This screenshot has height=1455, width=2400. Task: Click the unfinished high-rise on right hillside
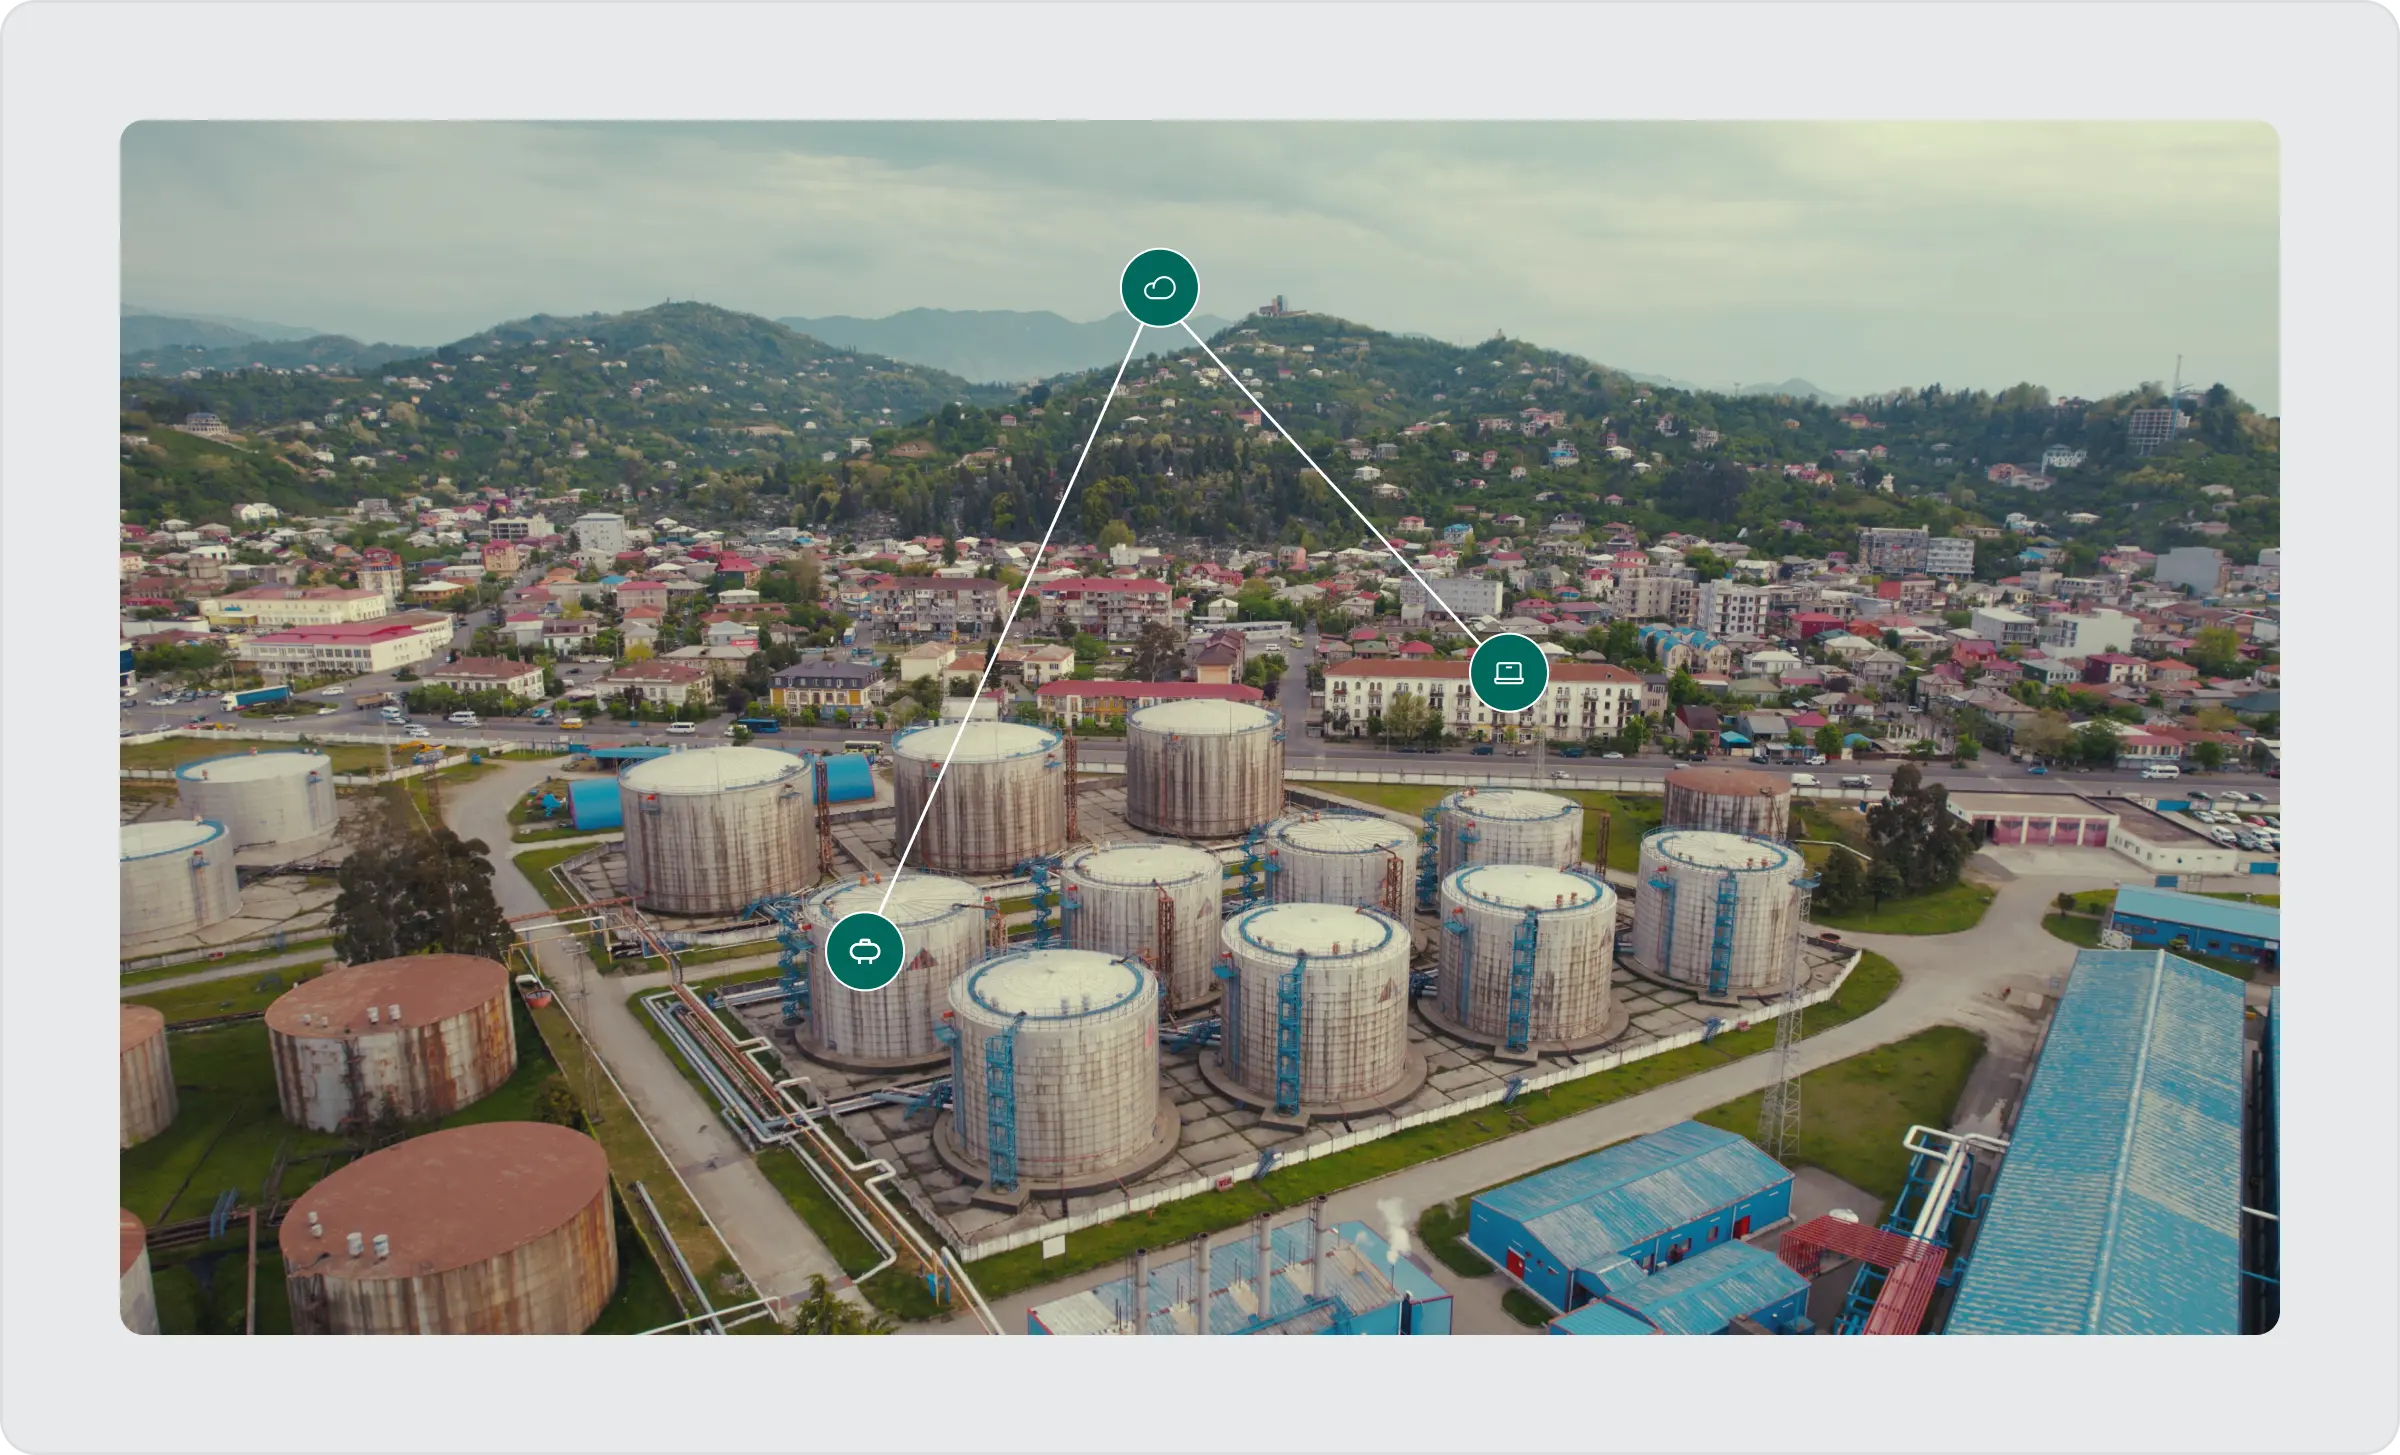[x=2152, y=427]
